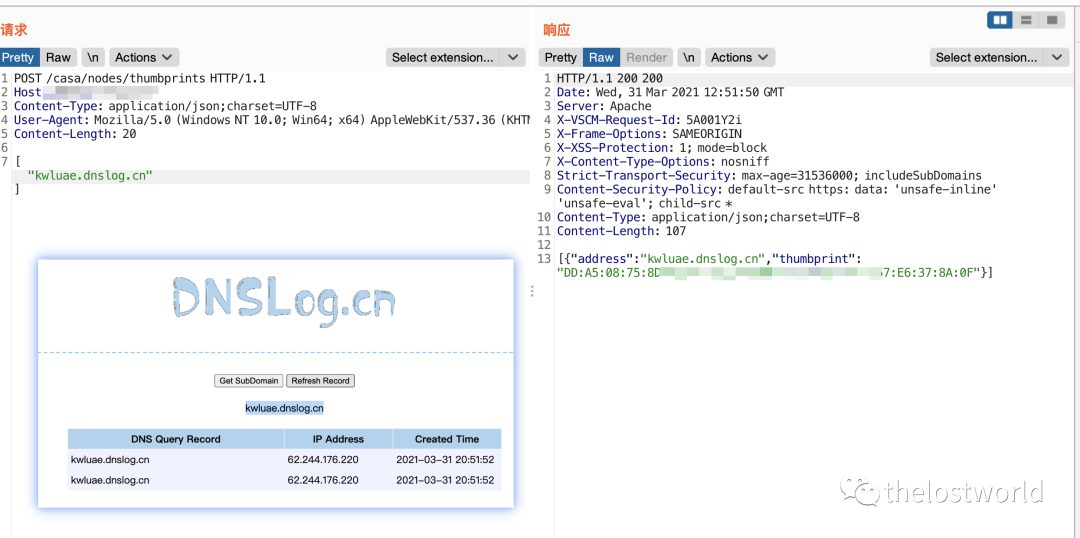Switch request view to Raw tab
The height and width of the screenshot is (538, 1080).
click(59, 57)
